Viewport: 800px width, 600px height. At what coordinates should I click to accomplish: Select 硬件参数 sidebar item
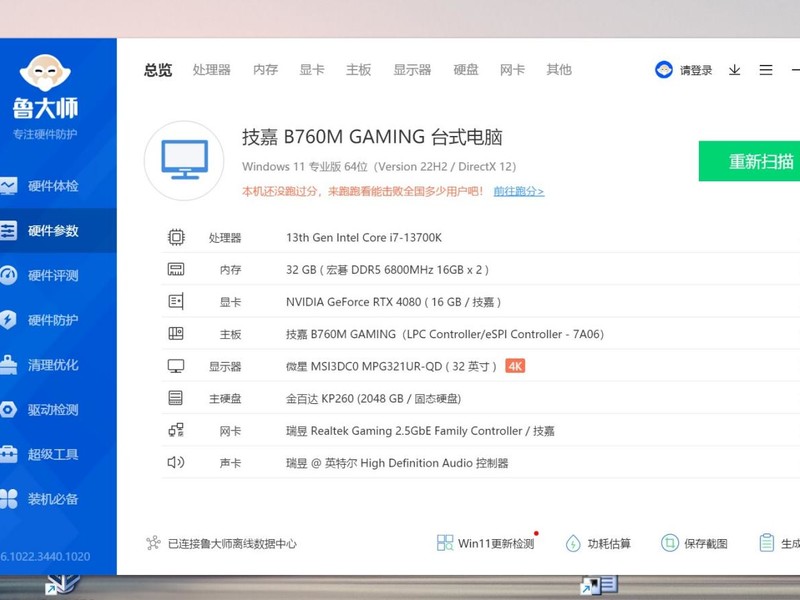53,231
